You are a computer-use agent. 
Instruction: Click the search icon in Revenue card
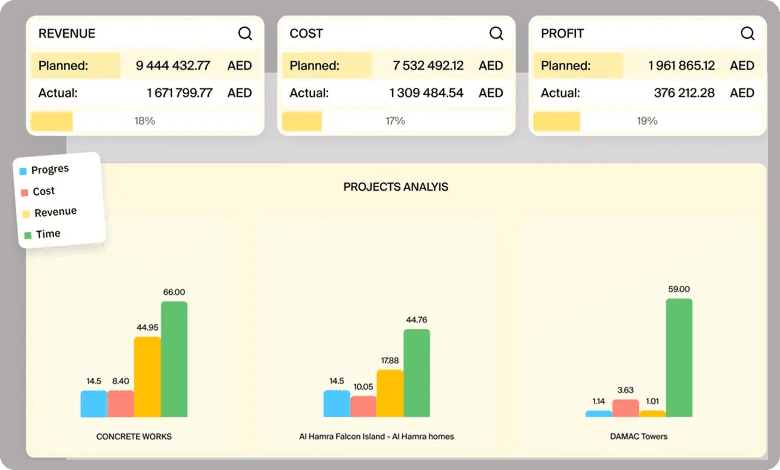point(245,33)
